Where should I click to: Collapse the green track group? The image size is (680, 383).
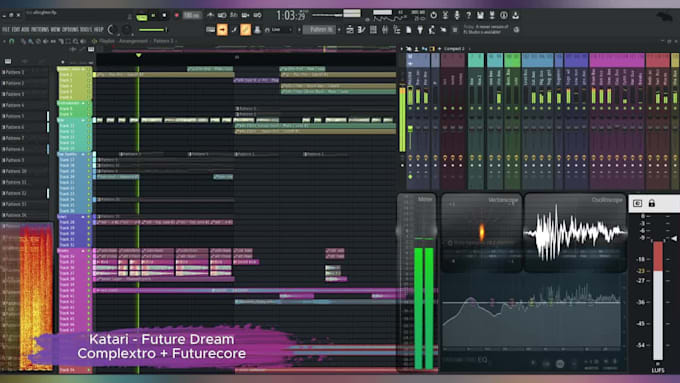(84, 103)
